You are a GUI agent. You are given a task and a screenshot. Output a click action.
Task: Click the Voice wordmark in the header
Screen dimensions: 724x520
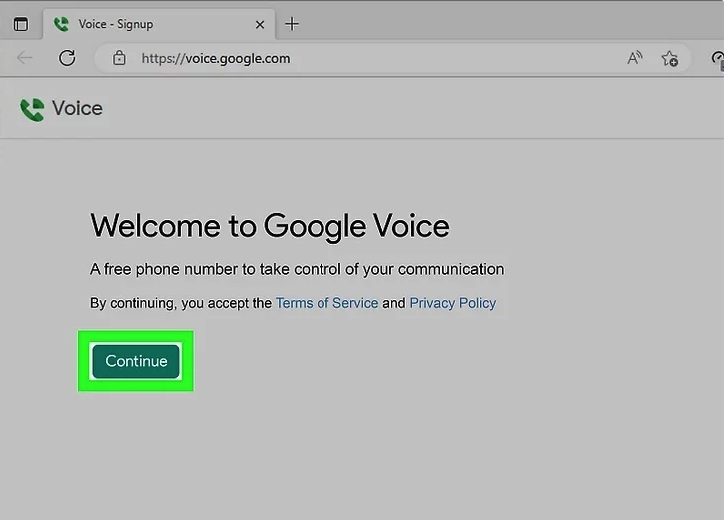[x=77, y=108]
